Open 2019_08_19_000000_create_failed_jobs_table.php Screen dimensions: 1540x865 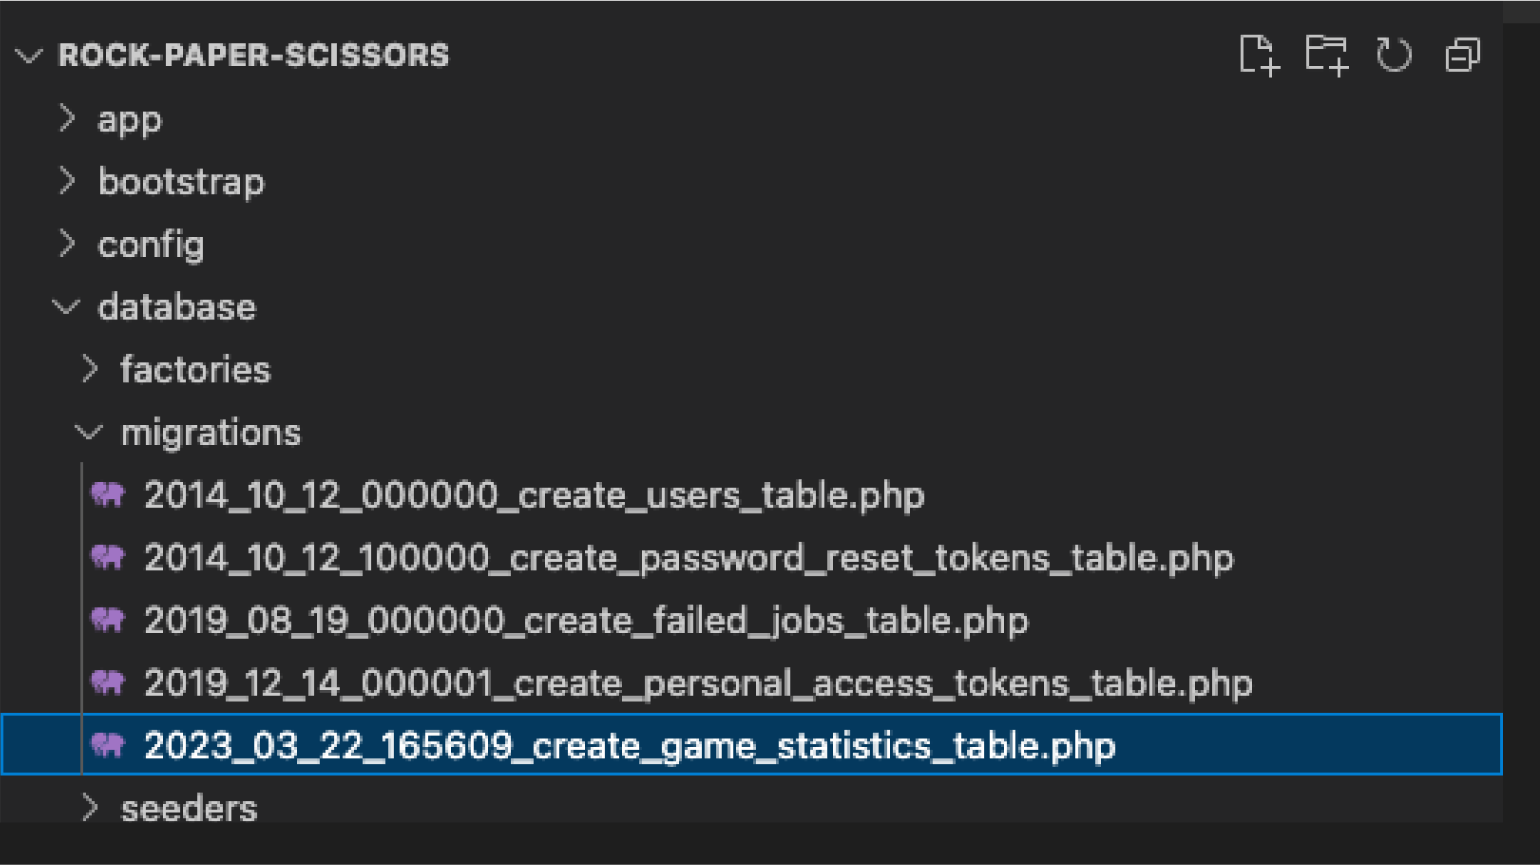coord(586,621)
